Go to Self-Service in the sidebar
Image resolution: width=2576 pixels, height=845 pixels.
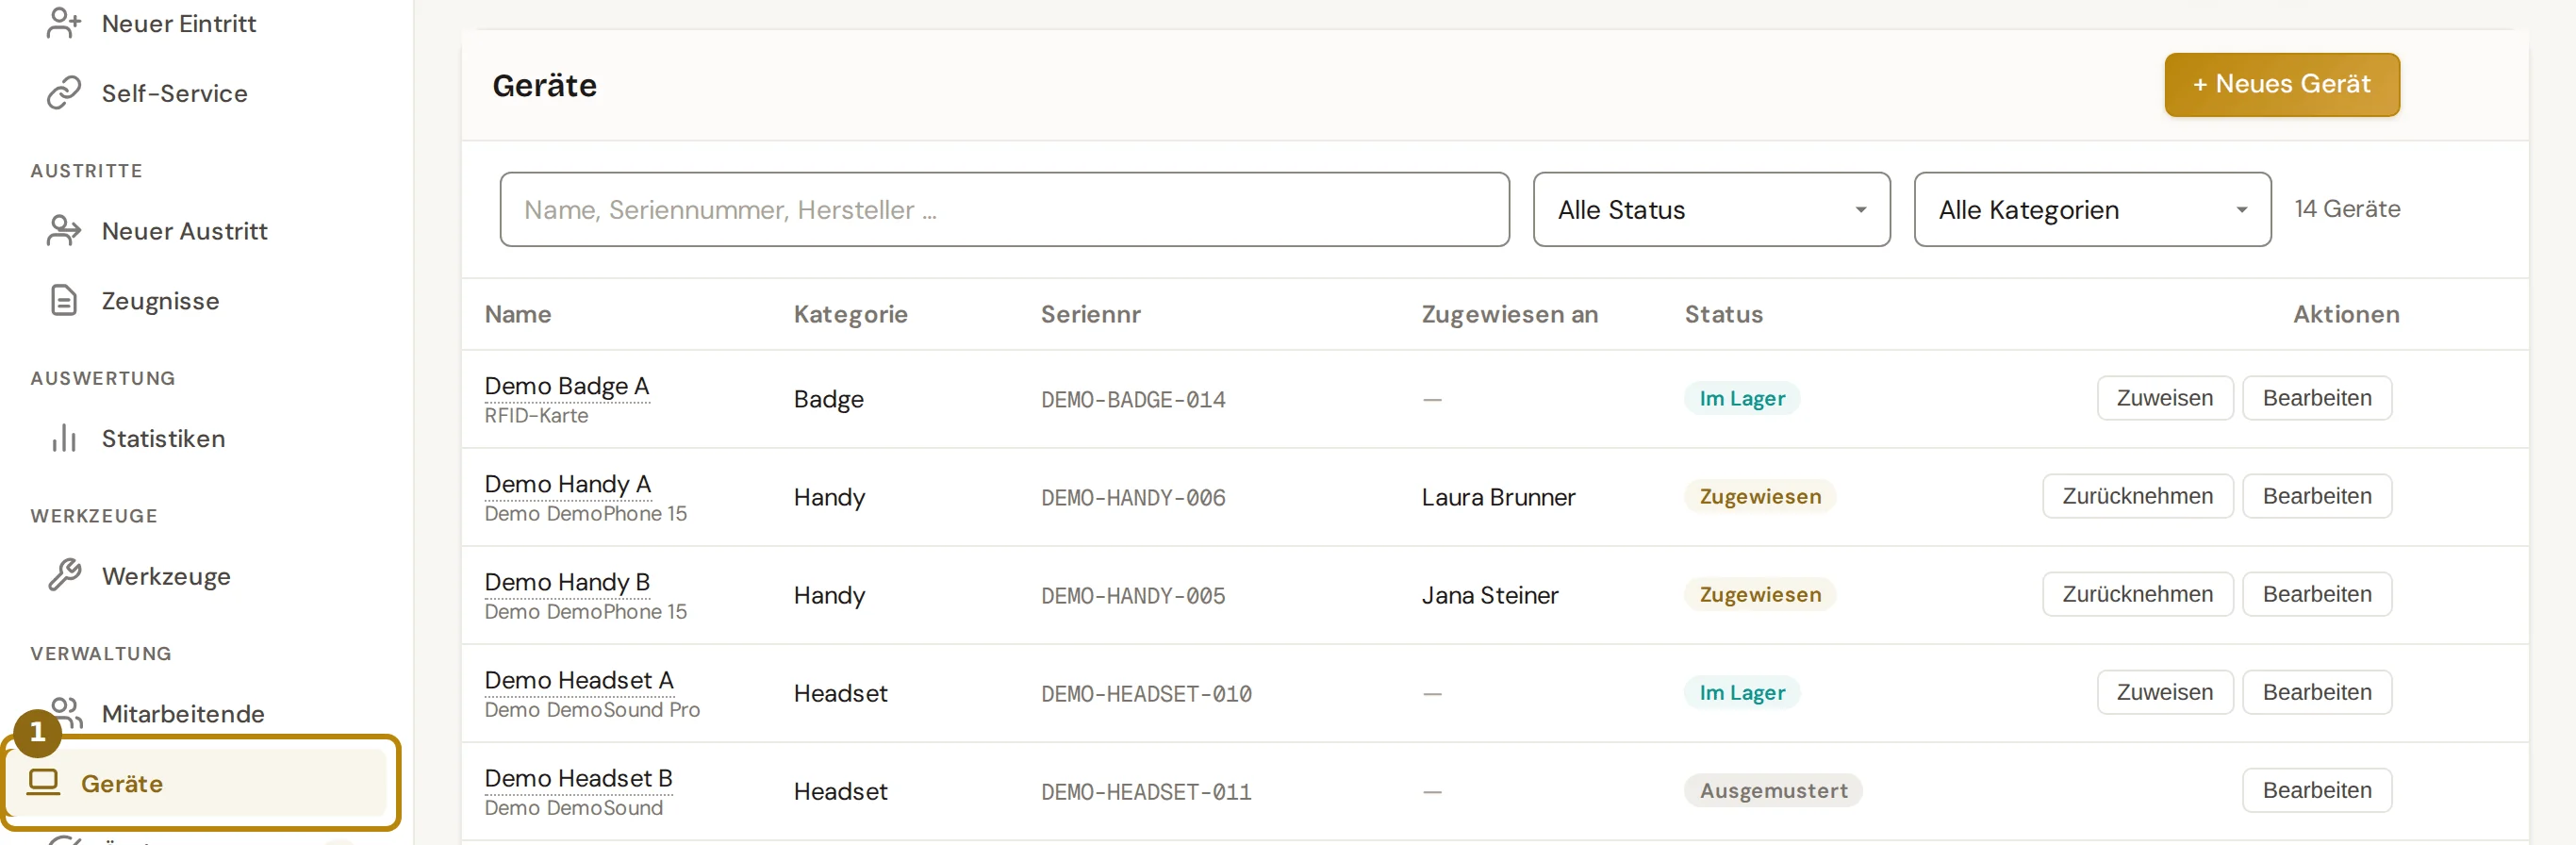point(174,93)
